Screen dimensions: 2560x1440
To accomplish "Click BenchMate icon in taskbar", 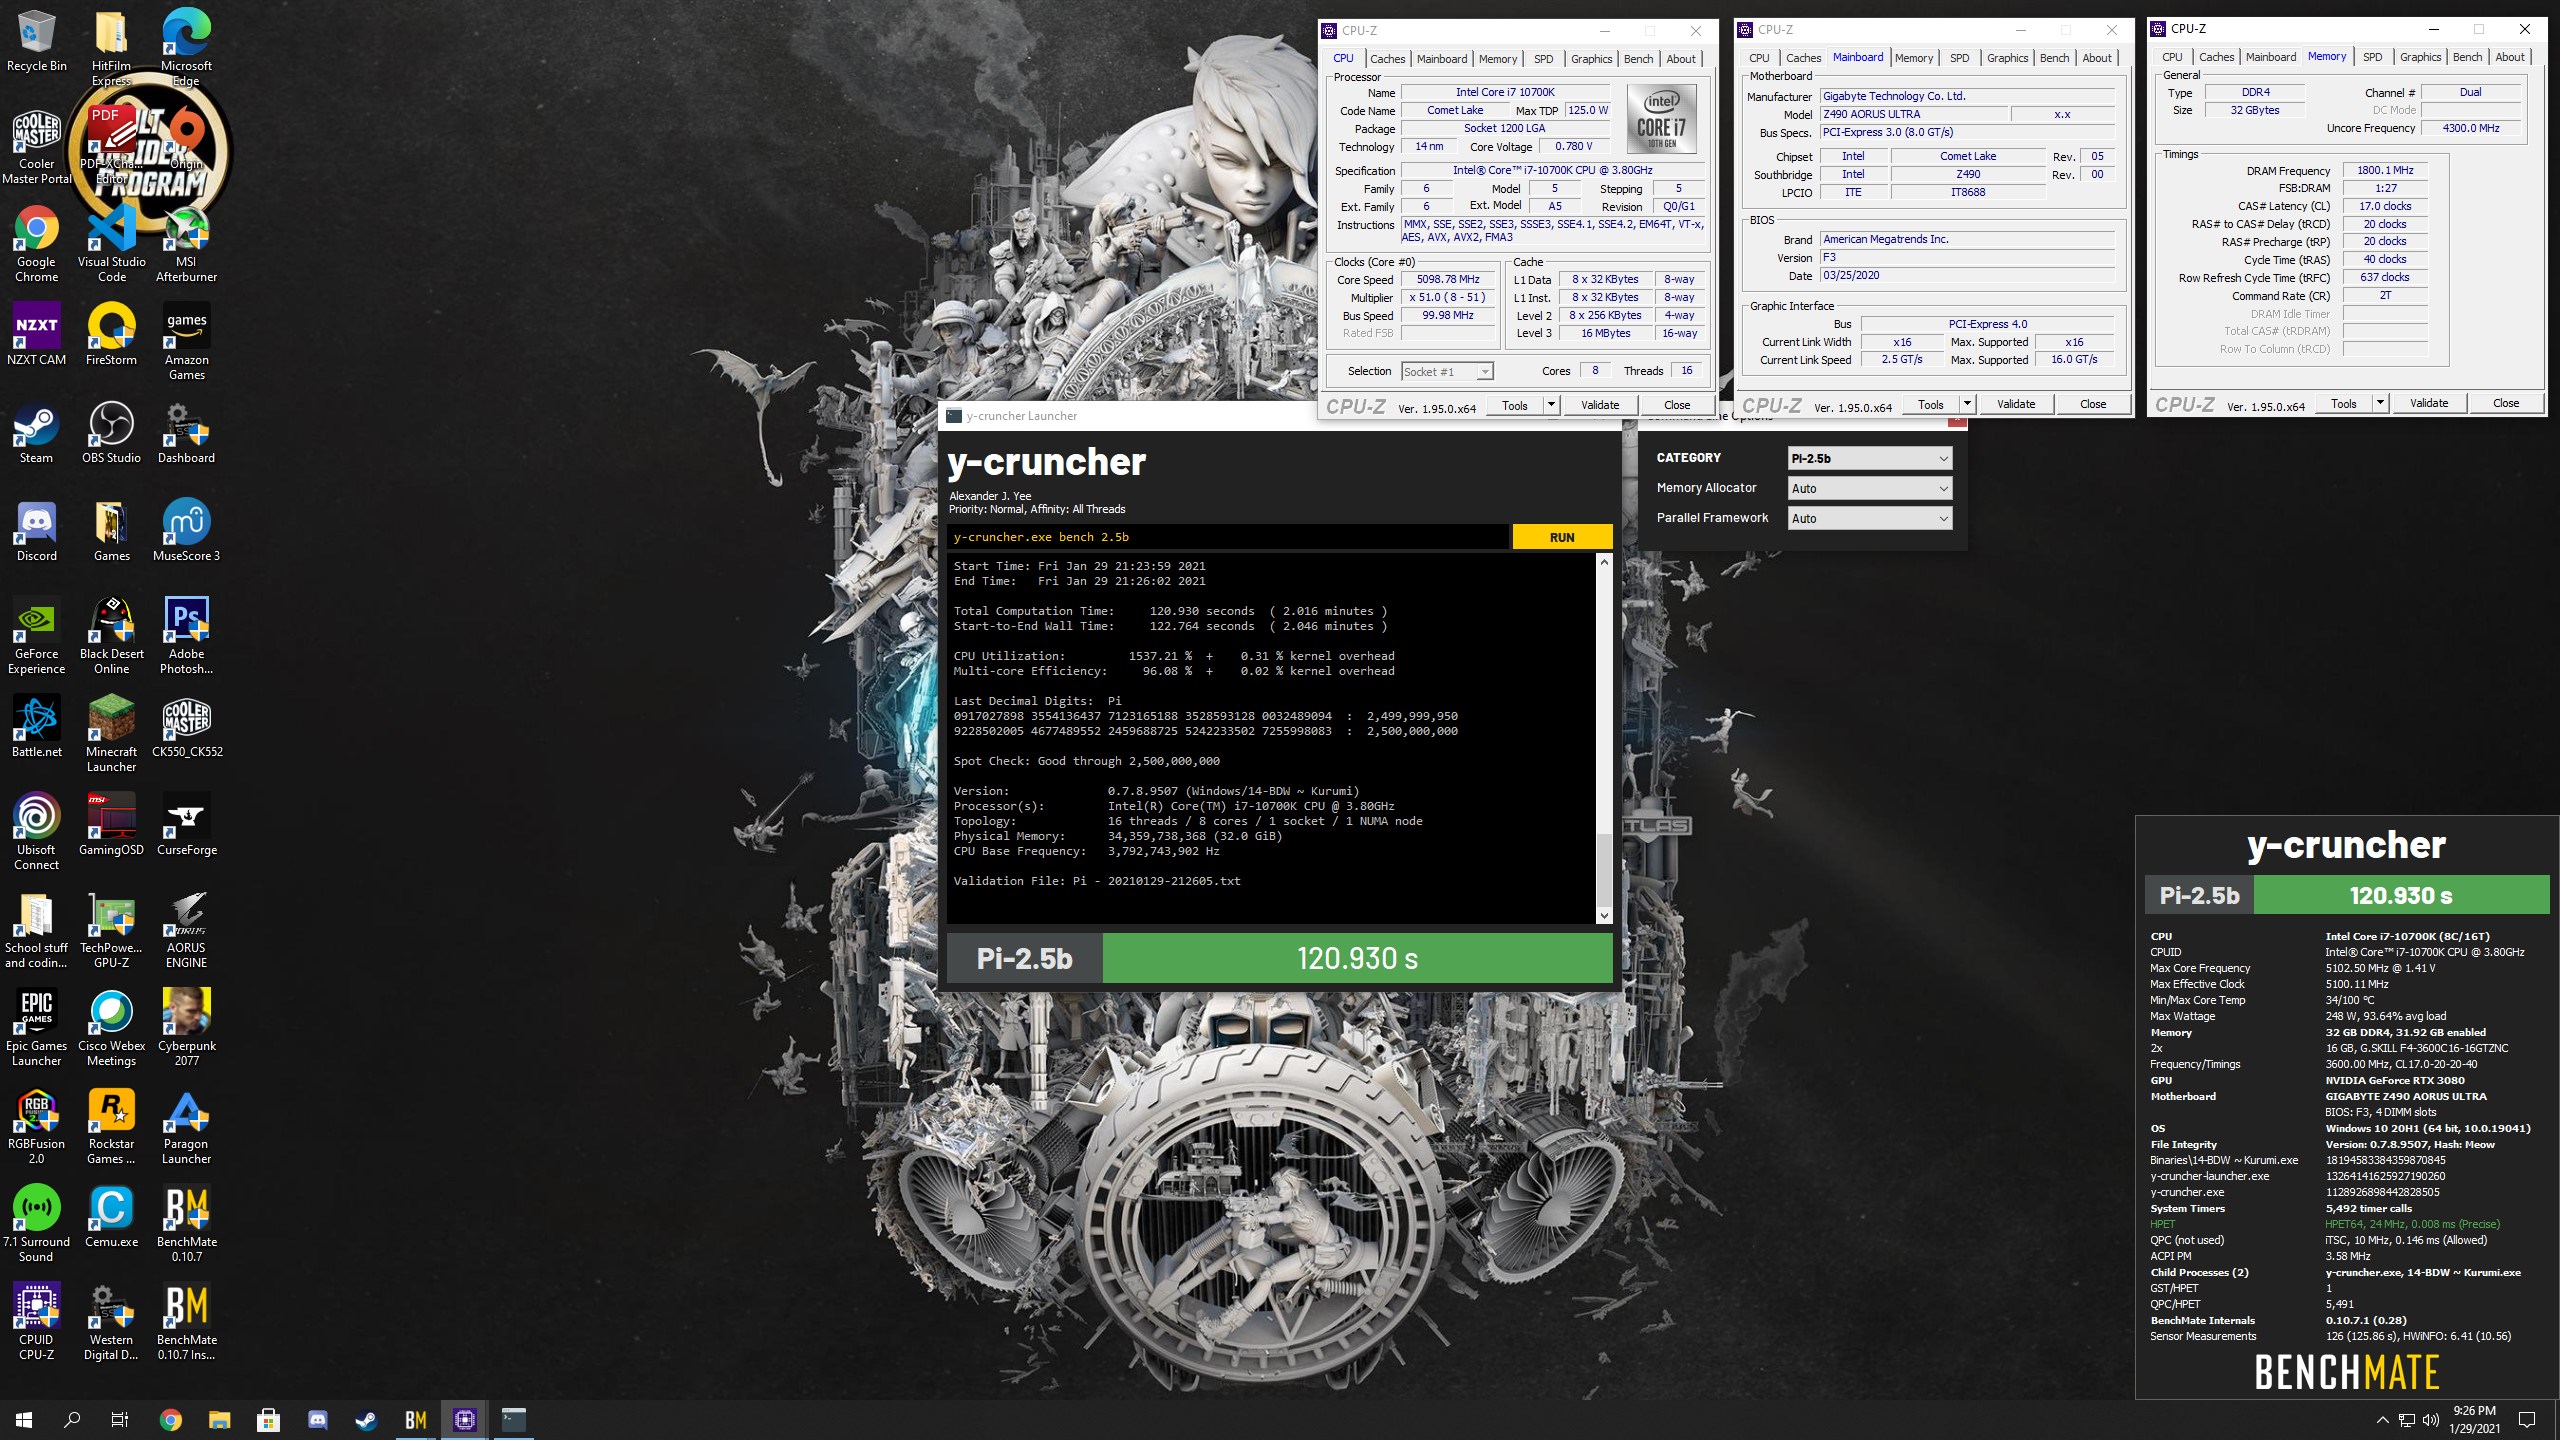I will point(416,1420).
